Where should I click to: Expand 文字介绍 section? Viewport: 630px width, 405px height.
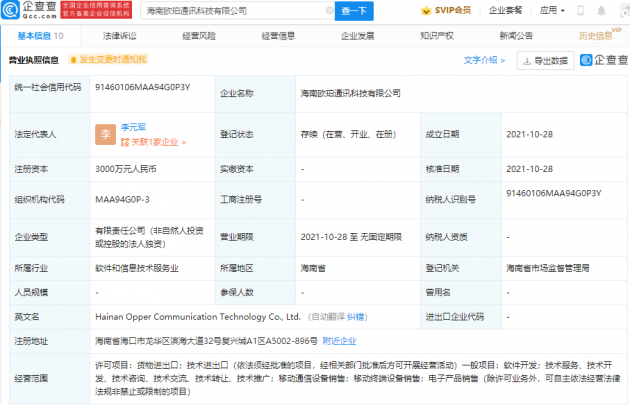tap(484, 60)
